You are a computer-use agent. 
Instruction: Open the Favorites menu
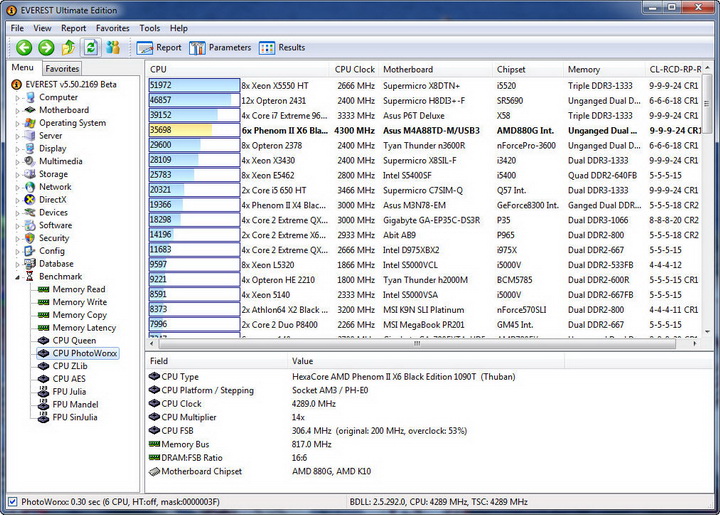(x=112, y=28)
